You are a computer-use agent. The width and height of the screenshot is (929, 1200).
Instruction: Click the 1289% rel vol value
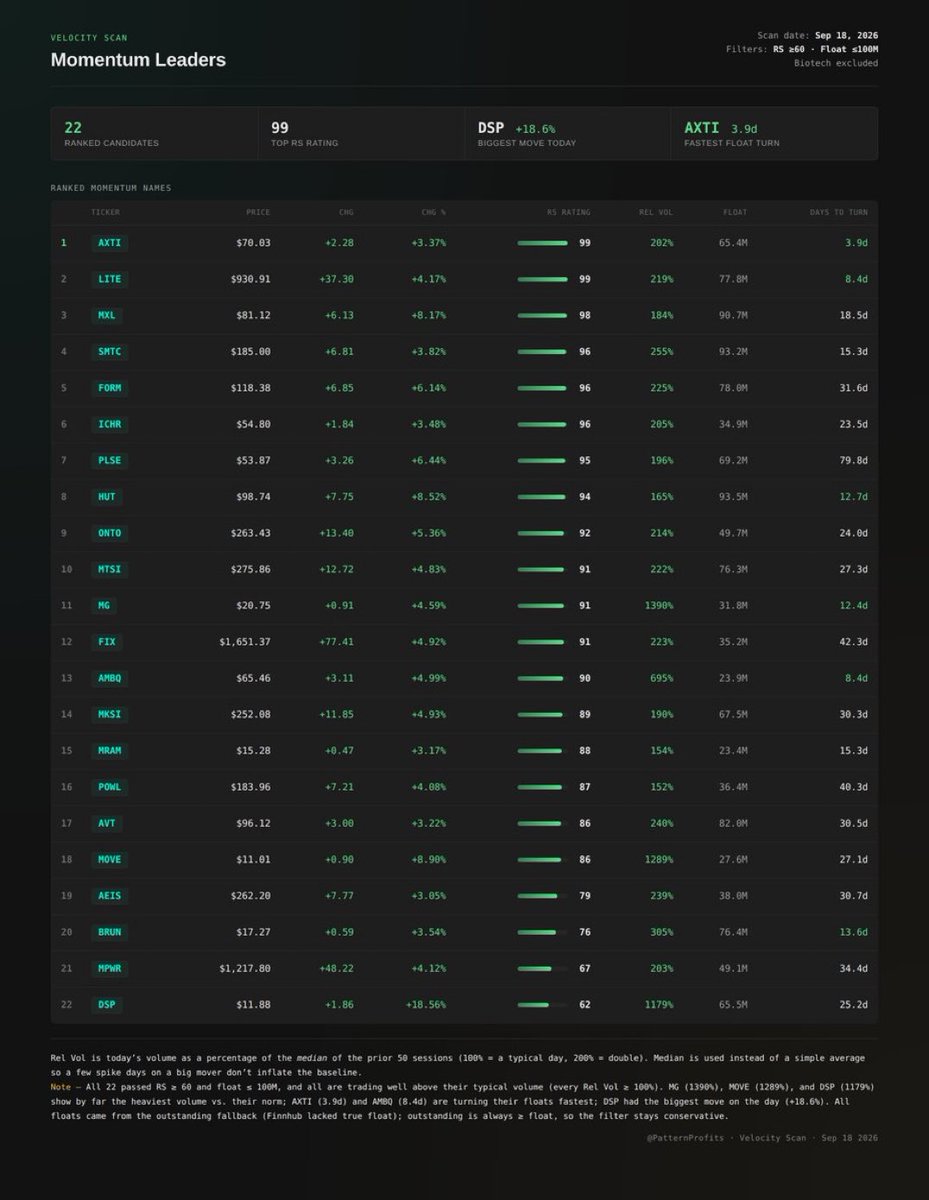(x=659, y=859)
